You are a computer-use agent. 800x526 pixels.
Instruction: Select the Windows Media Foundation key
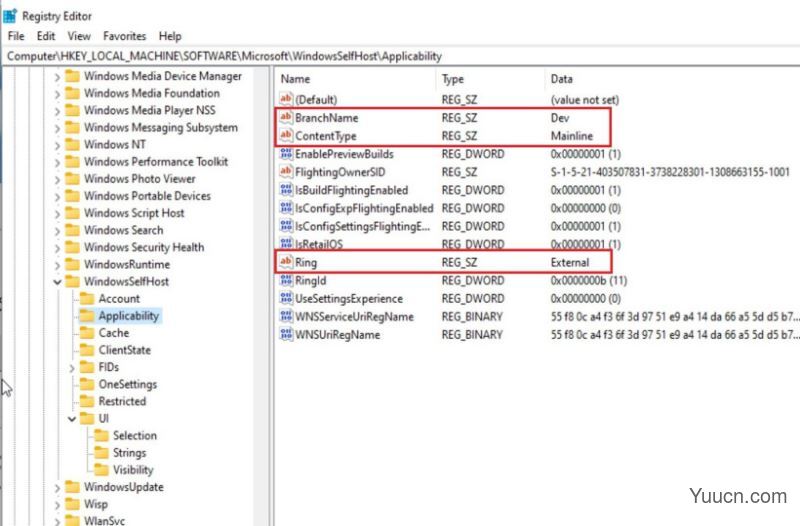point(152,93)
